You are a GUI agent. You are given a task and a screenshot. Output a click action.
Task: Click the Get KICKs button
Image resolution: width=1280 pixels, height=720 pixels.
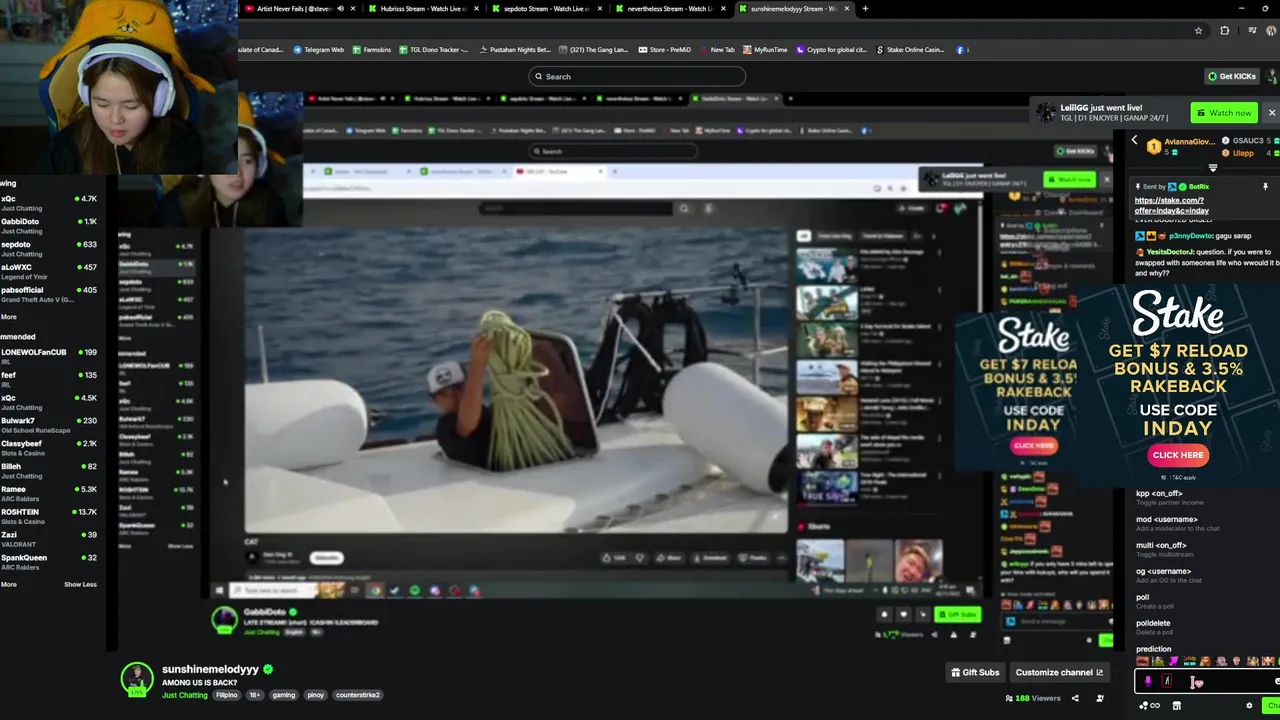coord(1231,76)
